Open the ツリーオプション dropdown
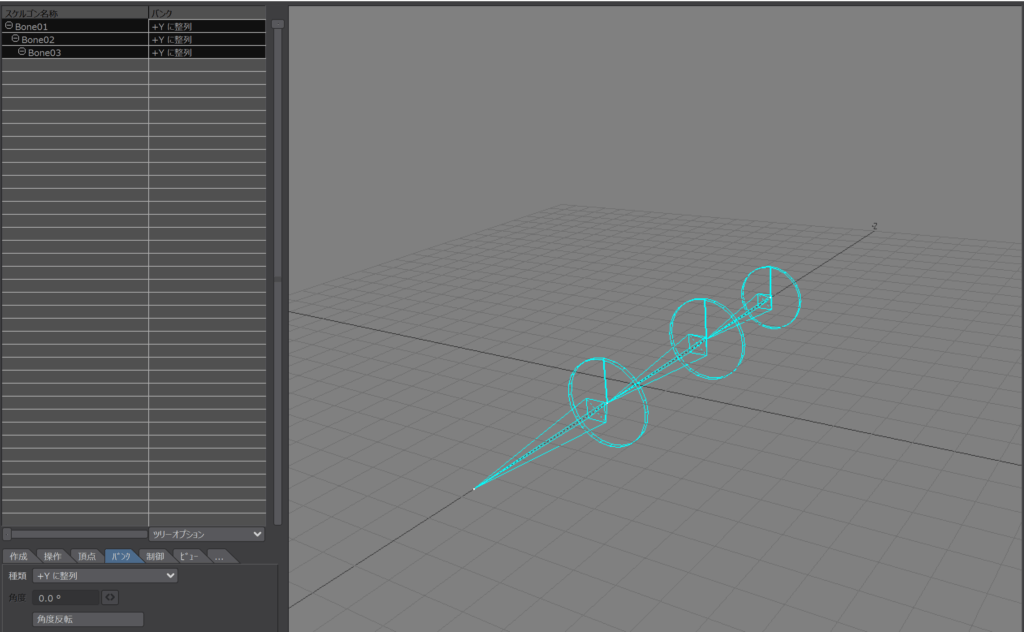 coord(206,534)
